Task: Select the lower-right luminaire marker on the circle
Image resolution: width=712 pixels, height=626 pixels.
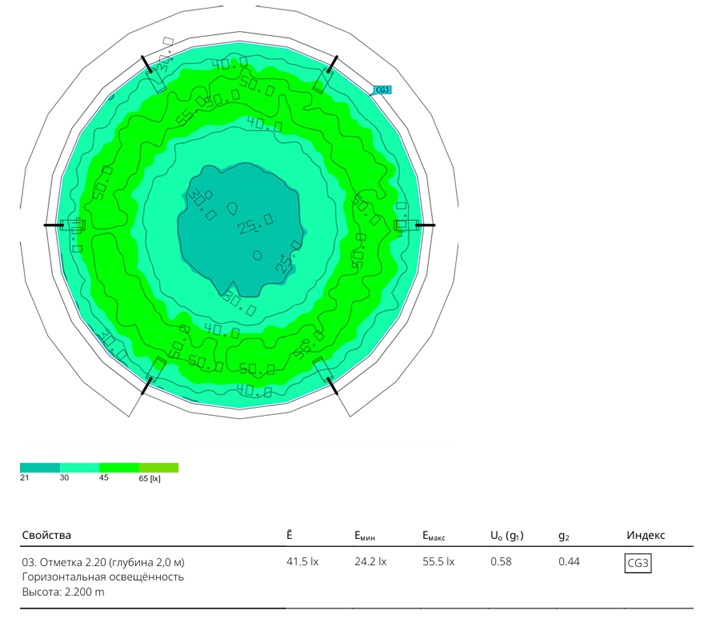Action: pos(327,373)
